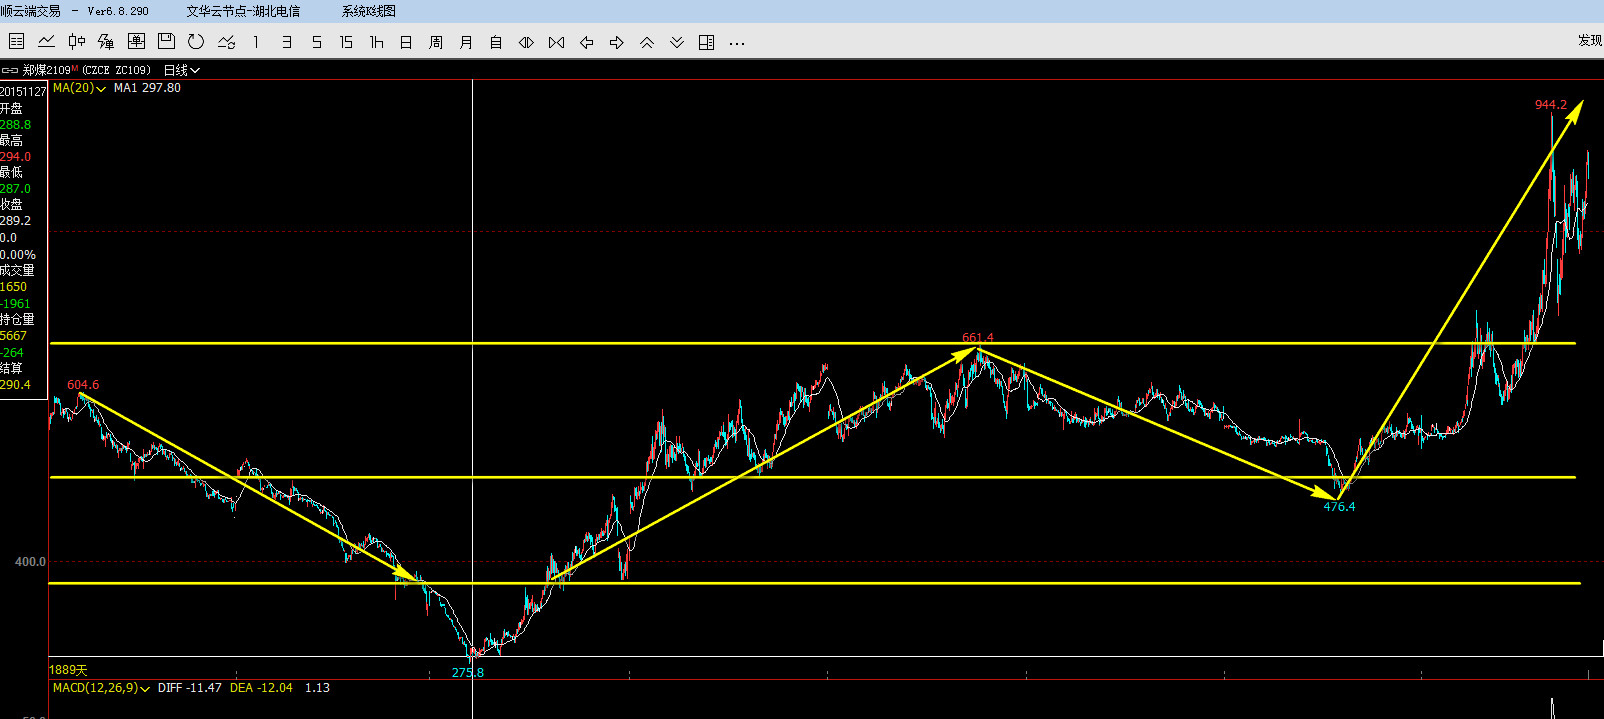This screenshot has height=719, width=1604.
Task: Open the MA(20) indicator dropdown
Action: 79,88
